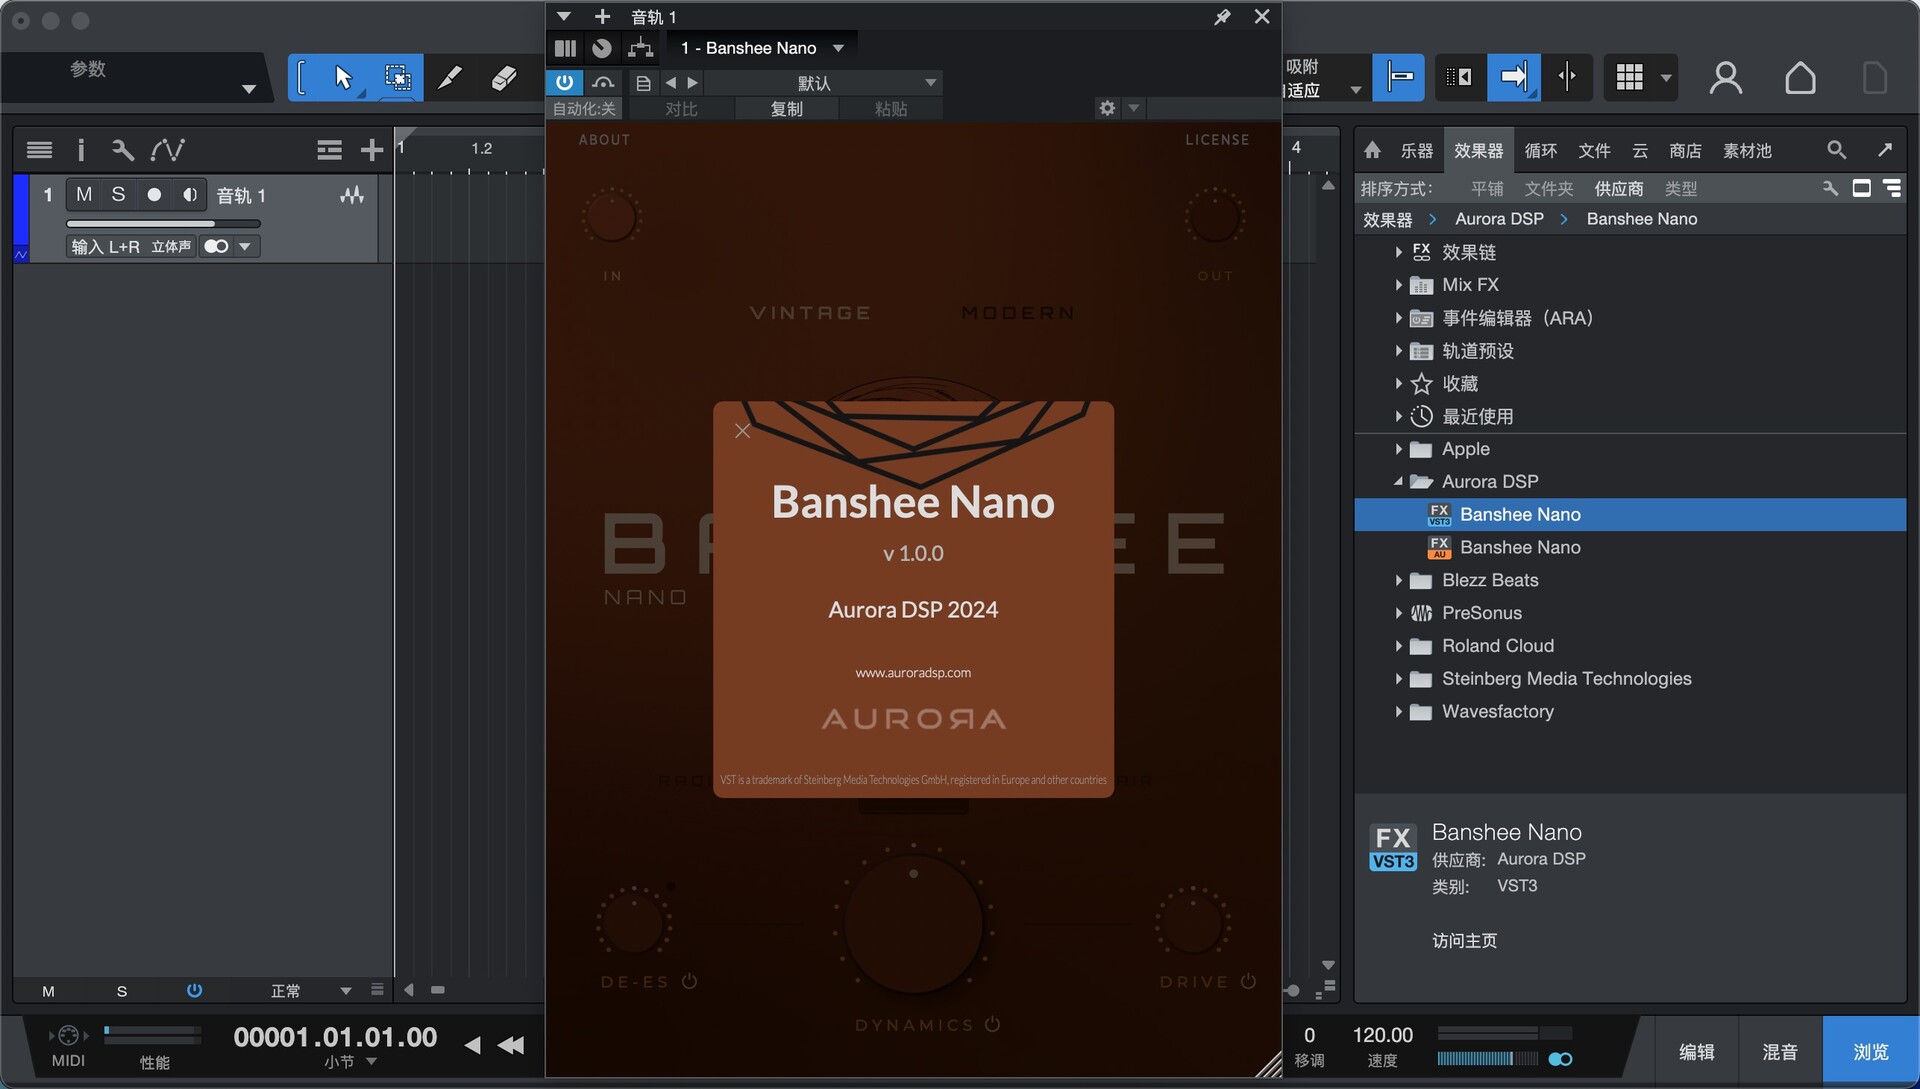Select the Eraser tool

point(504,78)
